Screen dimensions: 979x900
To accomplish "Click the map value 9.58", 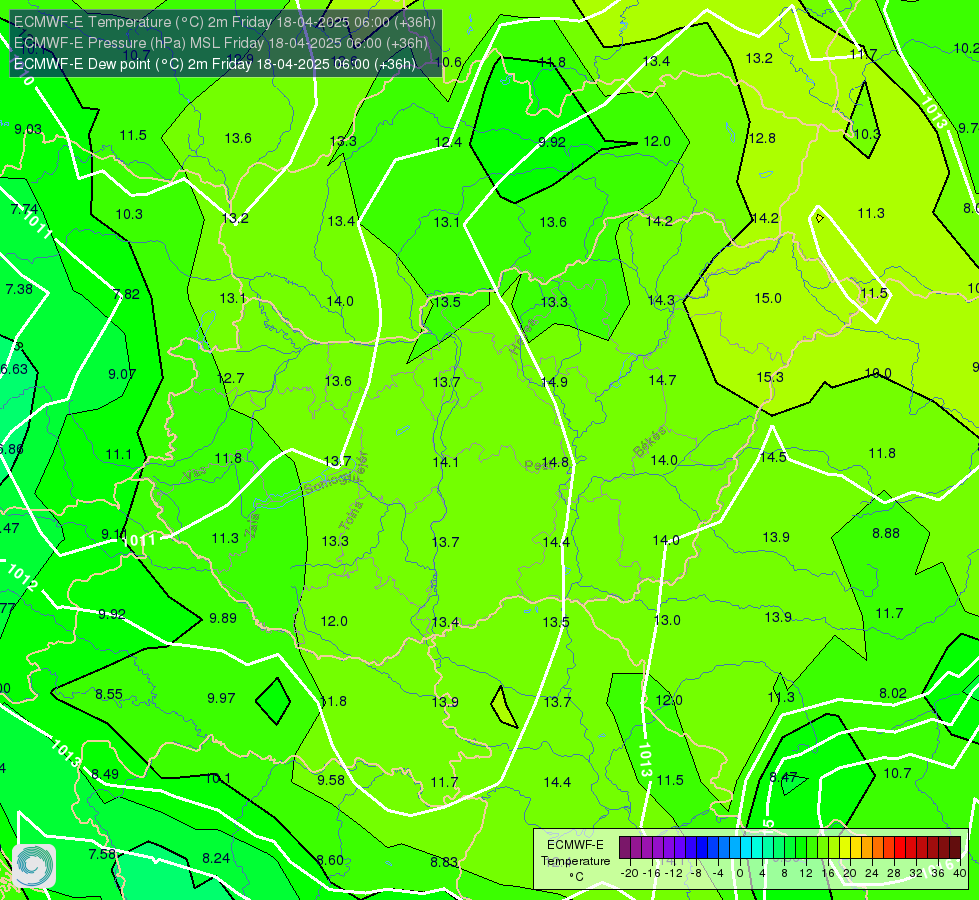I will coord(331,780).
